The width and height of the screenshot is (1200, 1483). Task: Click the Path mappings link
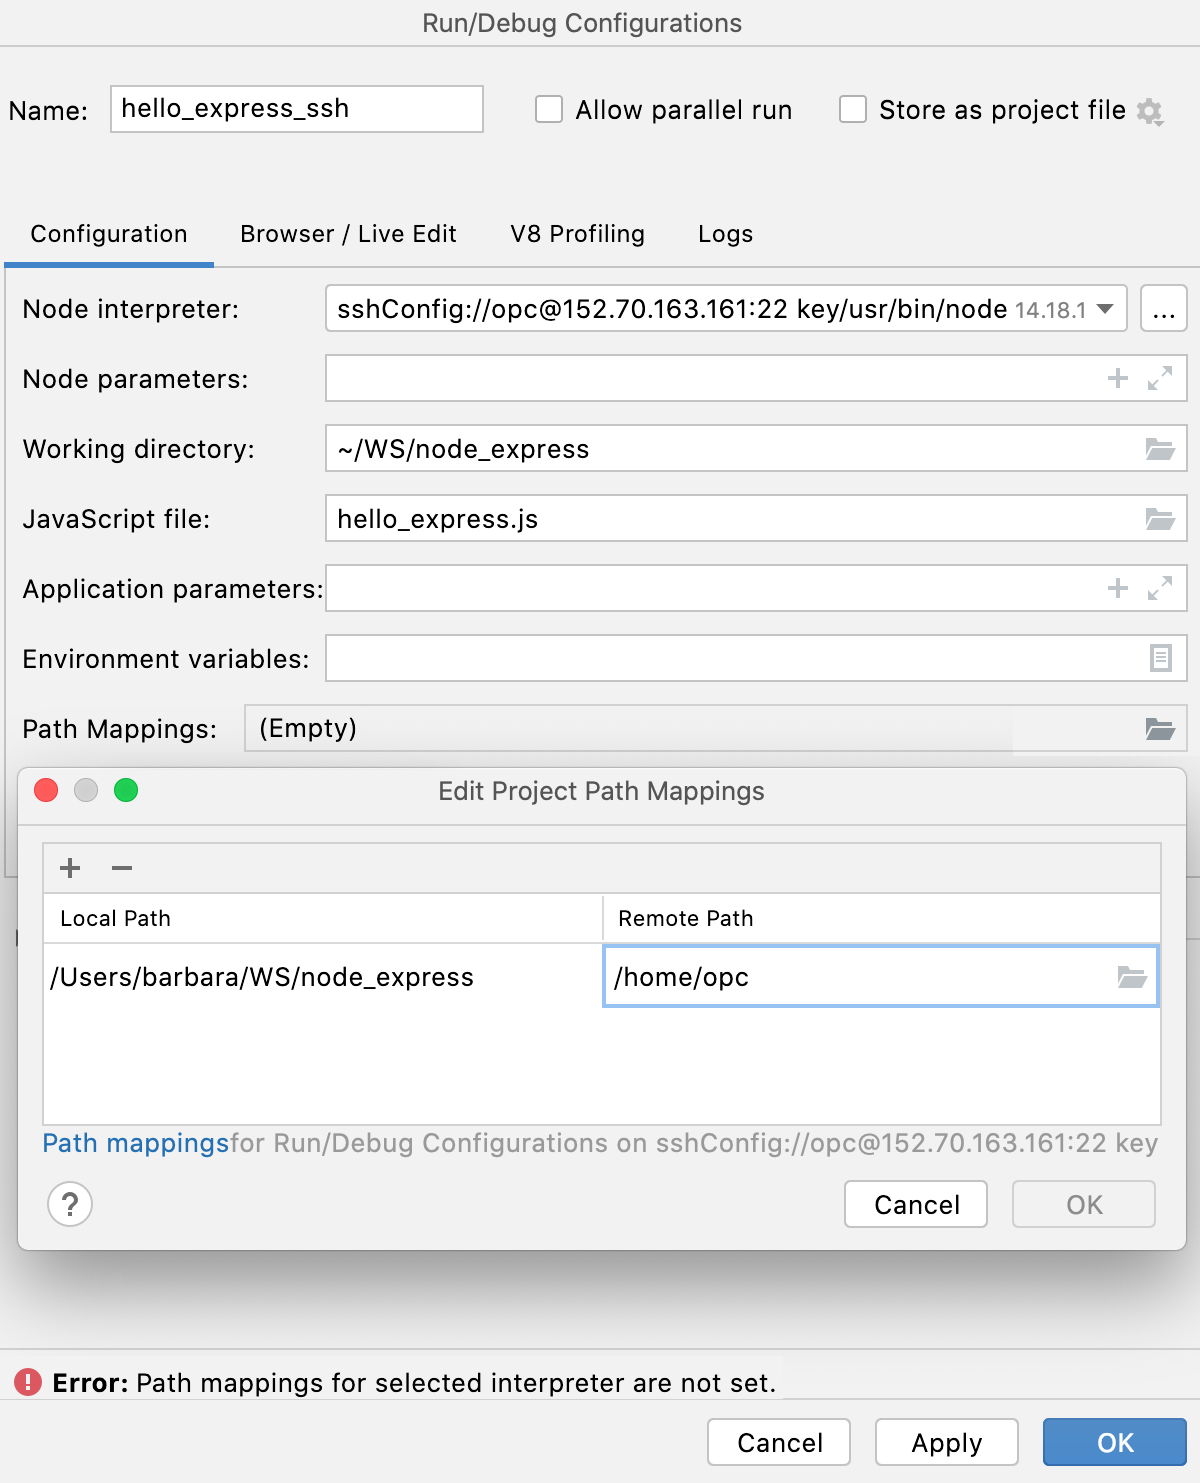click(x=135, y=1143)
